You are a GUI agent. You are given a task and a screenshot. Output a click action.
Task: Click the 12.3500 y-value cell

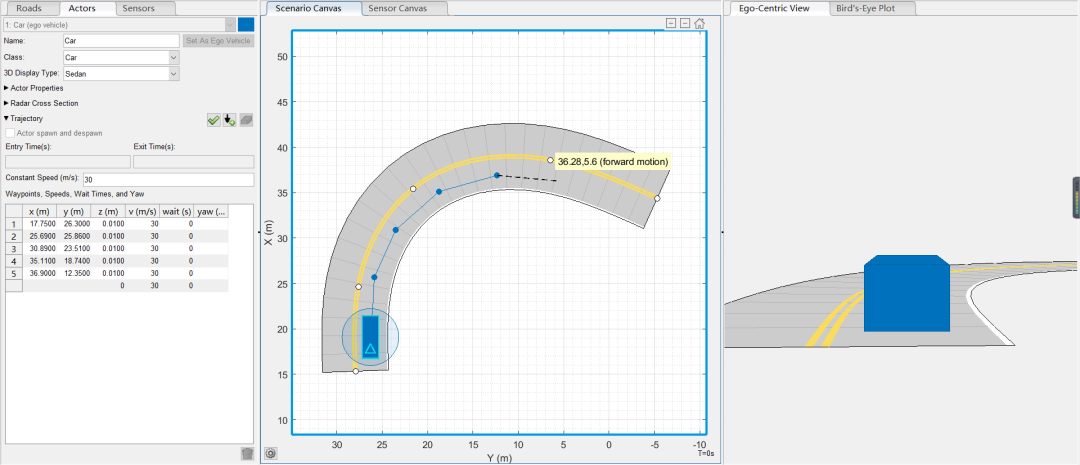click(73, 273)
